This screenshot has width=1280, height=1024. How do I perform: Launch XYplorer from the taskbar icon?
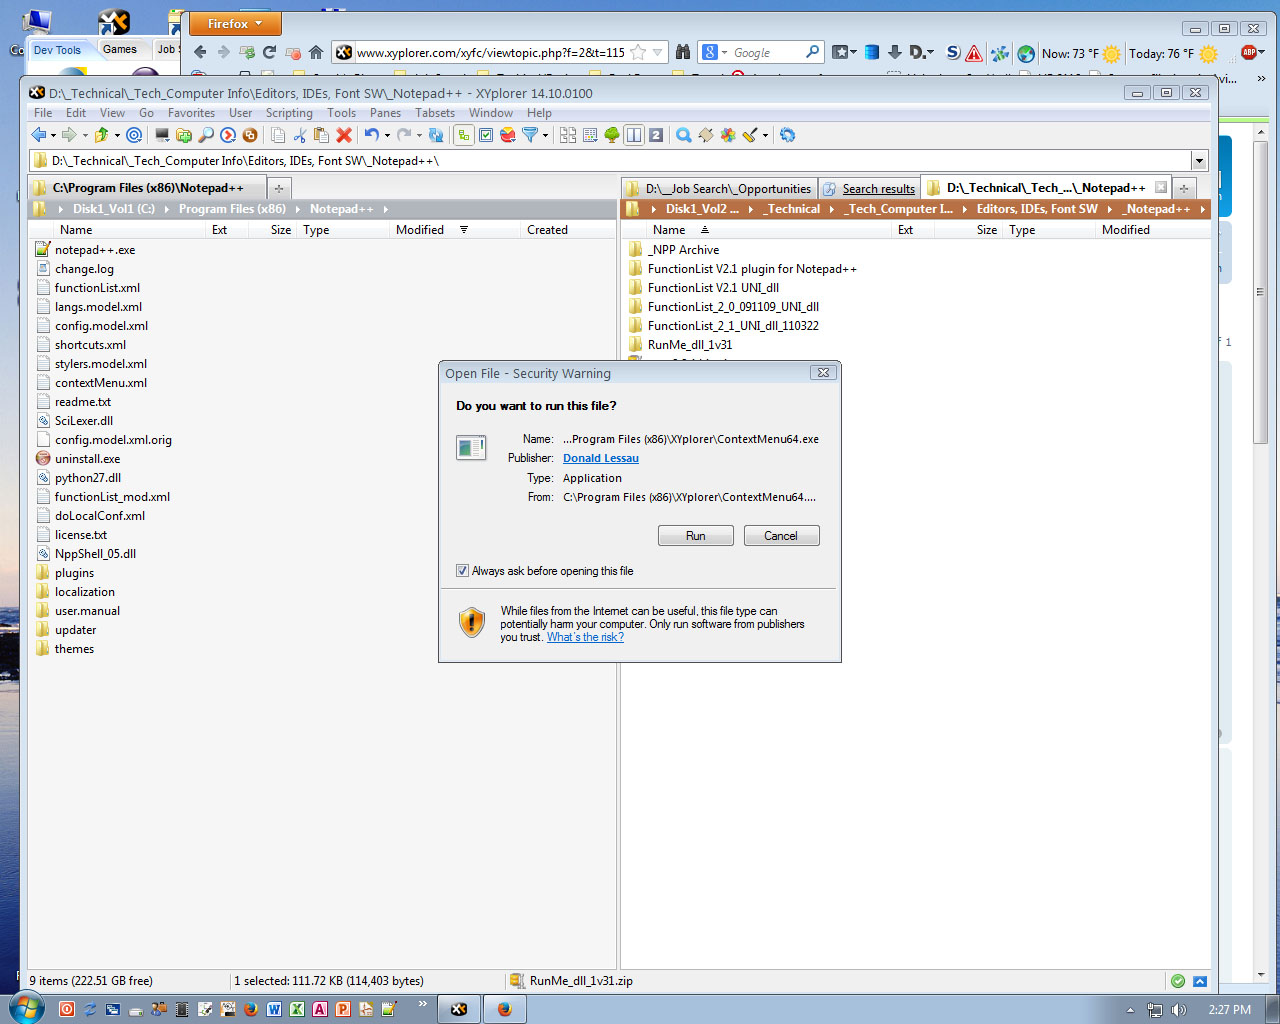click(x=458, y=1009)
